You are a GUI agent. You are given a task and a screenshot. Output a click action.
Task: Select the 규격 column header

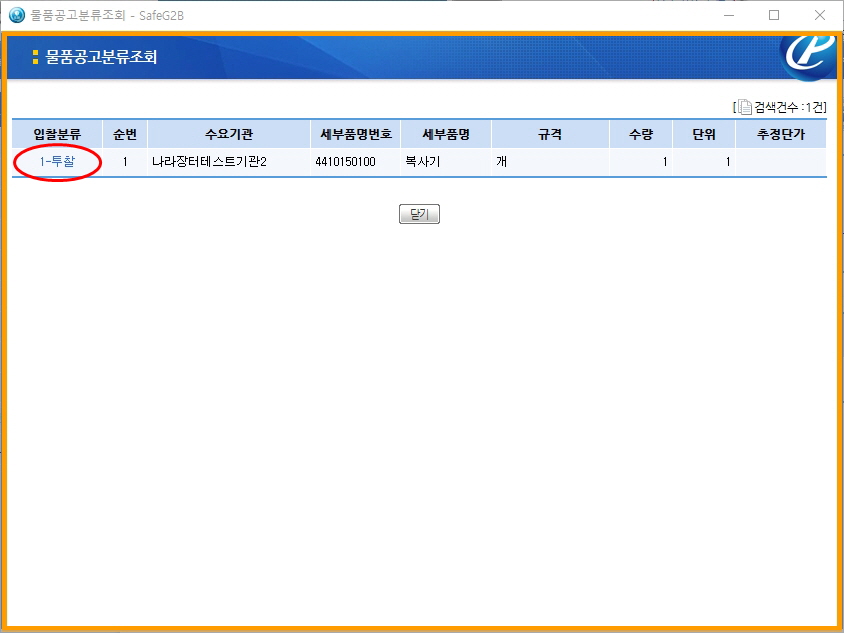(x=550, y=134)
